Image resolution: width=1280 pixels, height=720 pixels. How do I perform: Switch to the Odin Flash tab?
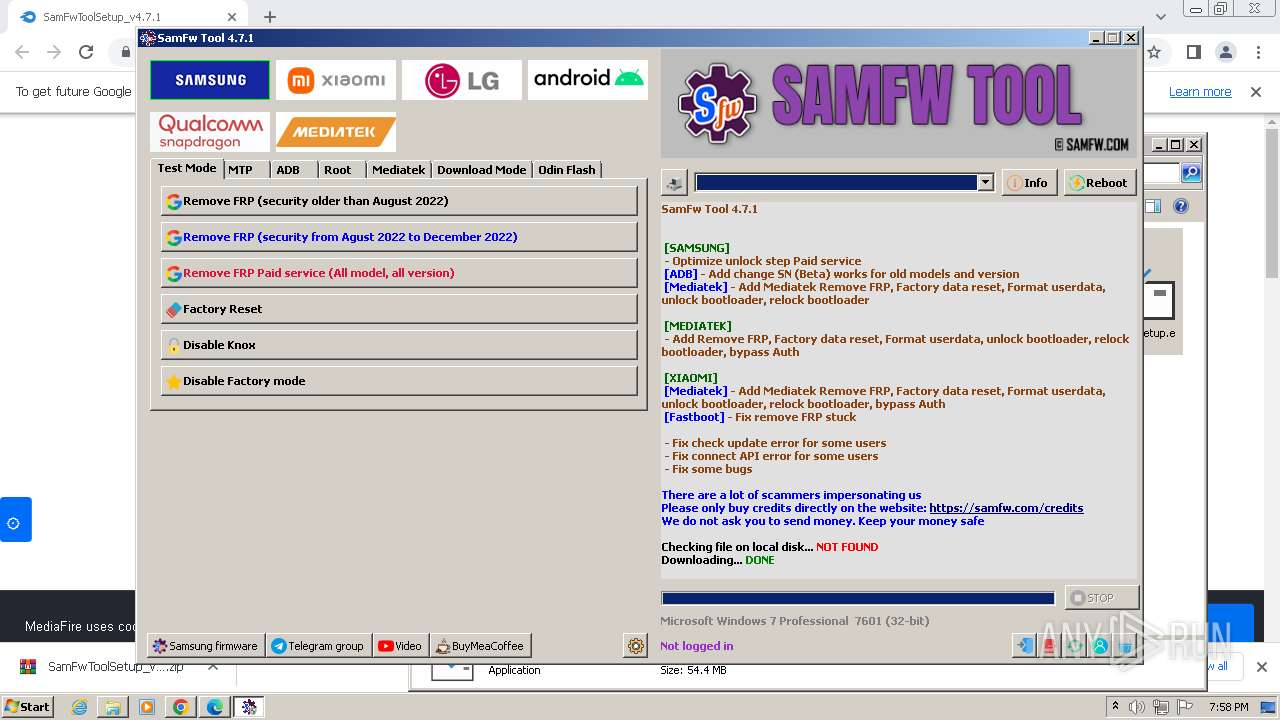[x=566, y=170]
